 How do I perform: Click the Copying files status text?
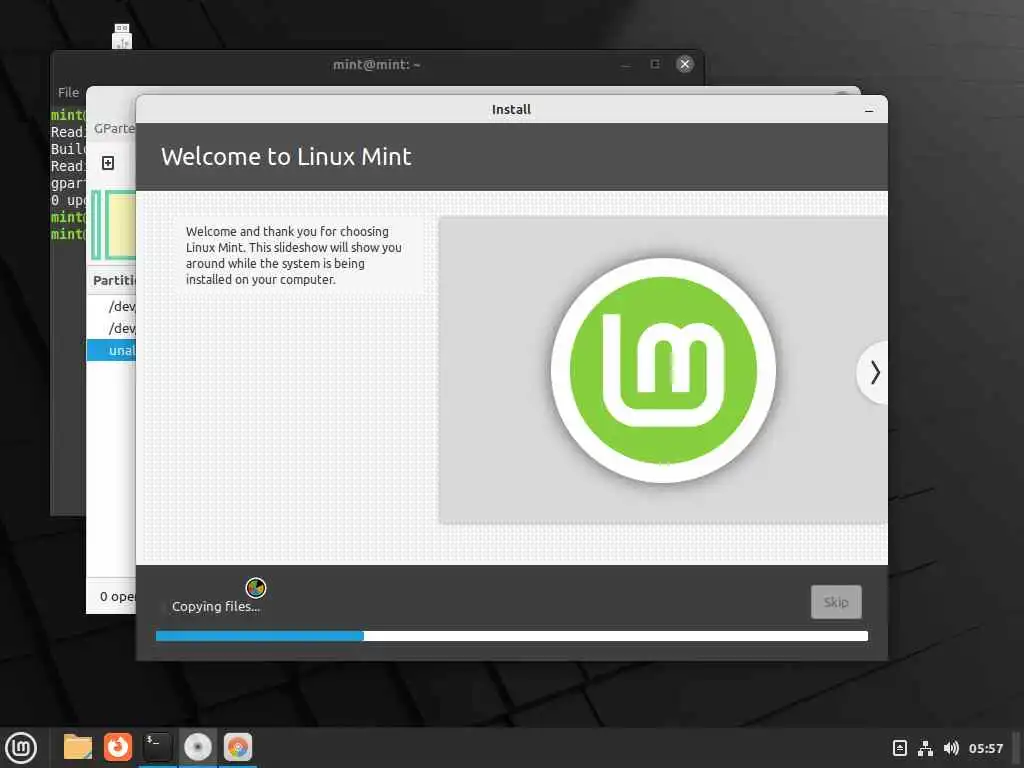[x=216, y=607]
